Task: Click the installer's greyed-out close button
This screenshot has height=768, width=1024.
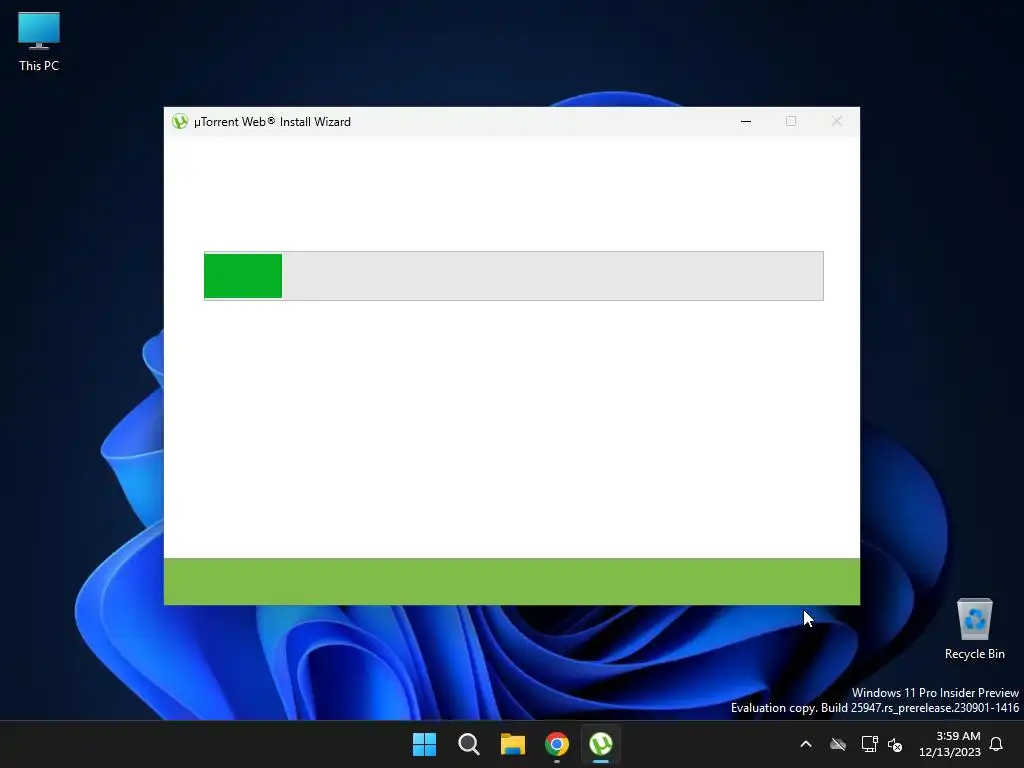Action: (x=837, y=121)
